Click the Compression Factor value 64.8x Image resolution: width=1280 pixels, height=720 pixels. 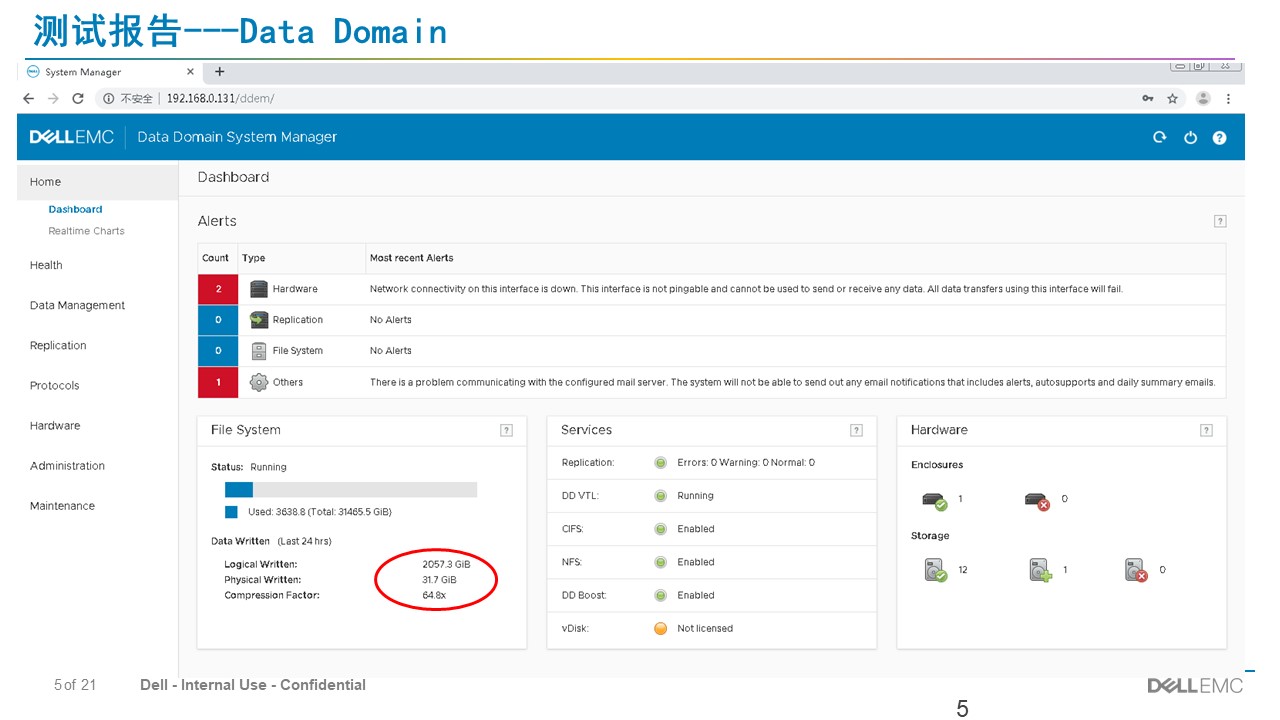coord(434,595)
